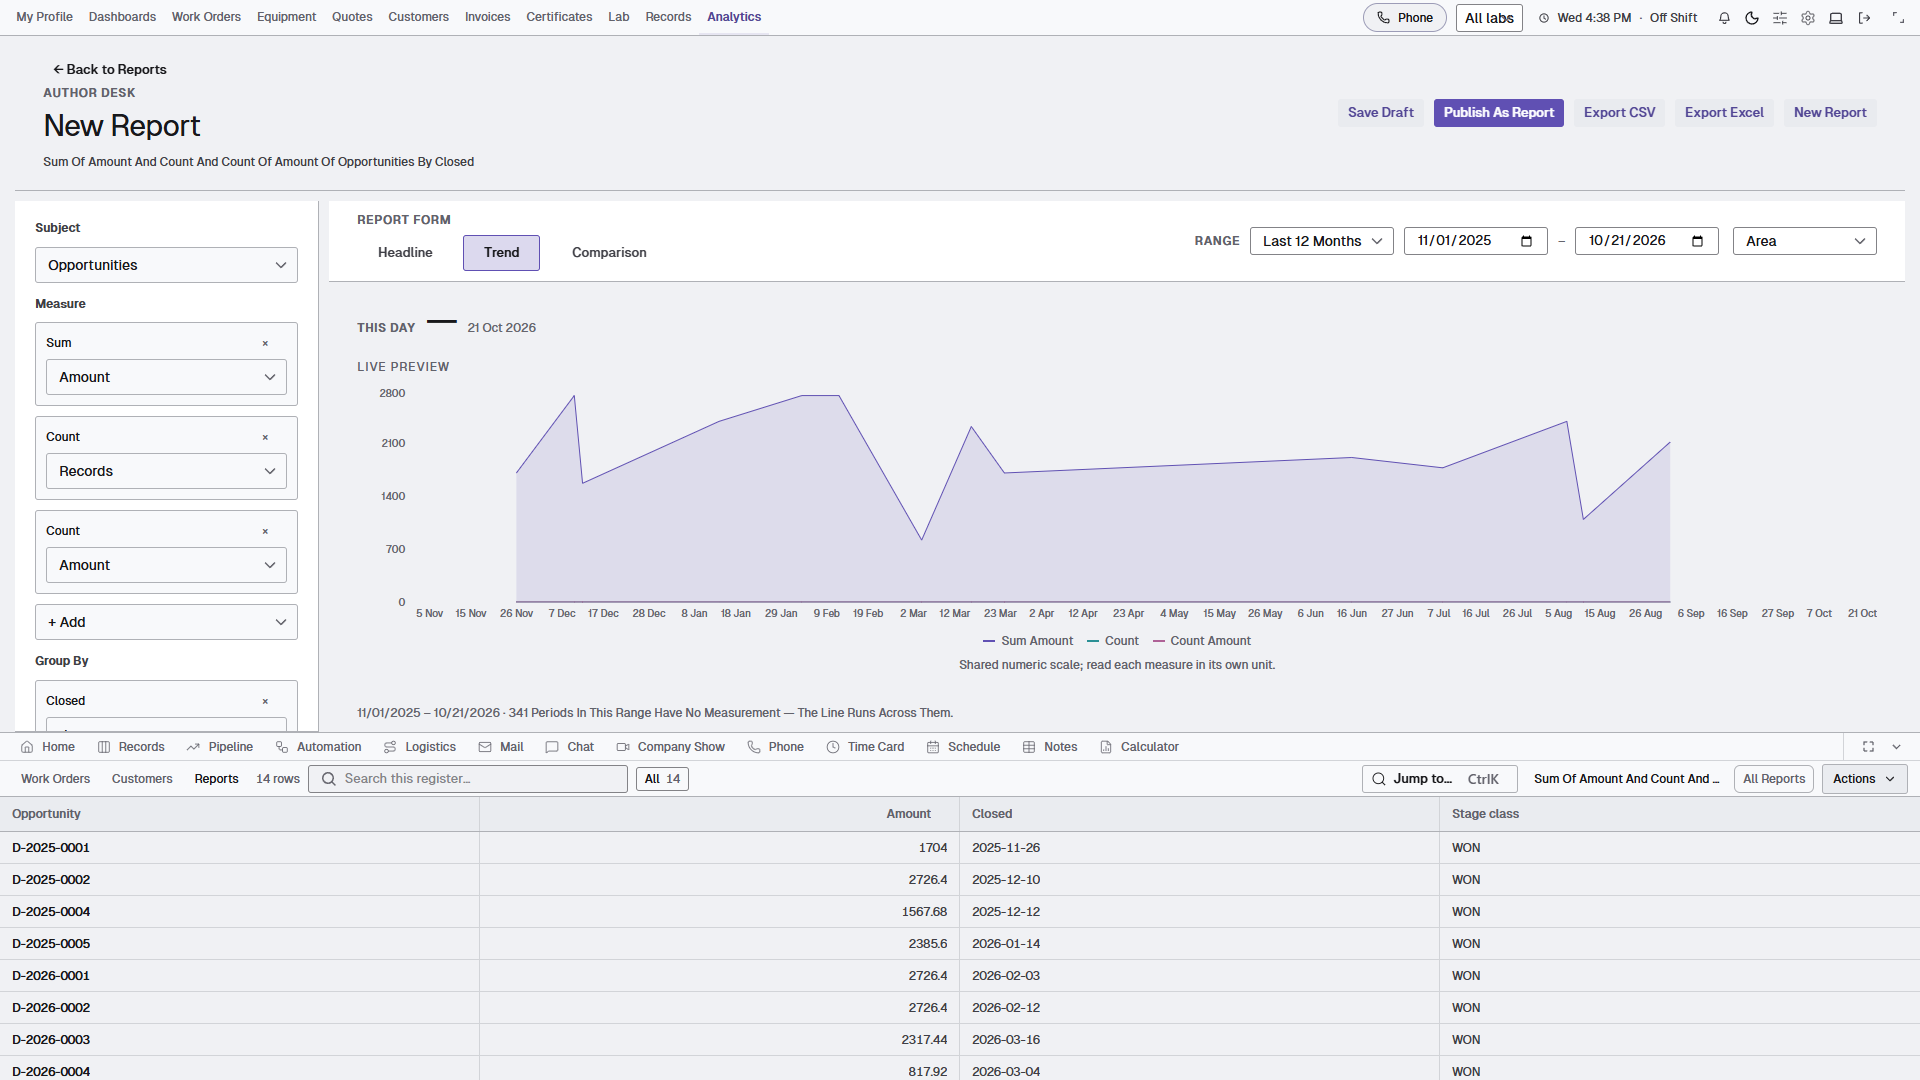Image resolution: width=1920 pixels, height=1080 pixels.
Task: Go Back to Reports
Action: click(x=109, y=70)
